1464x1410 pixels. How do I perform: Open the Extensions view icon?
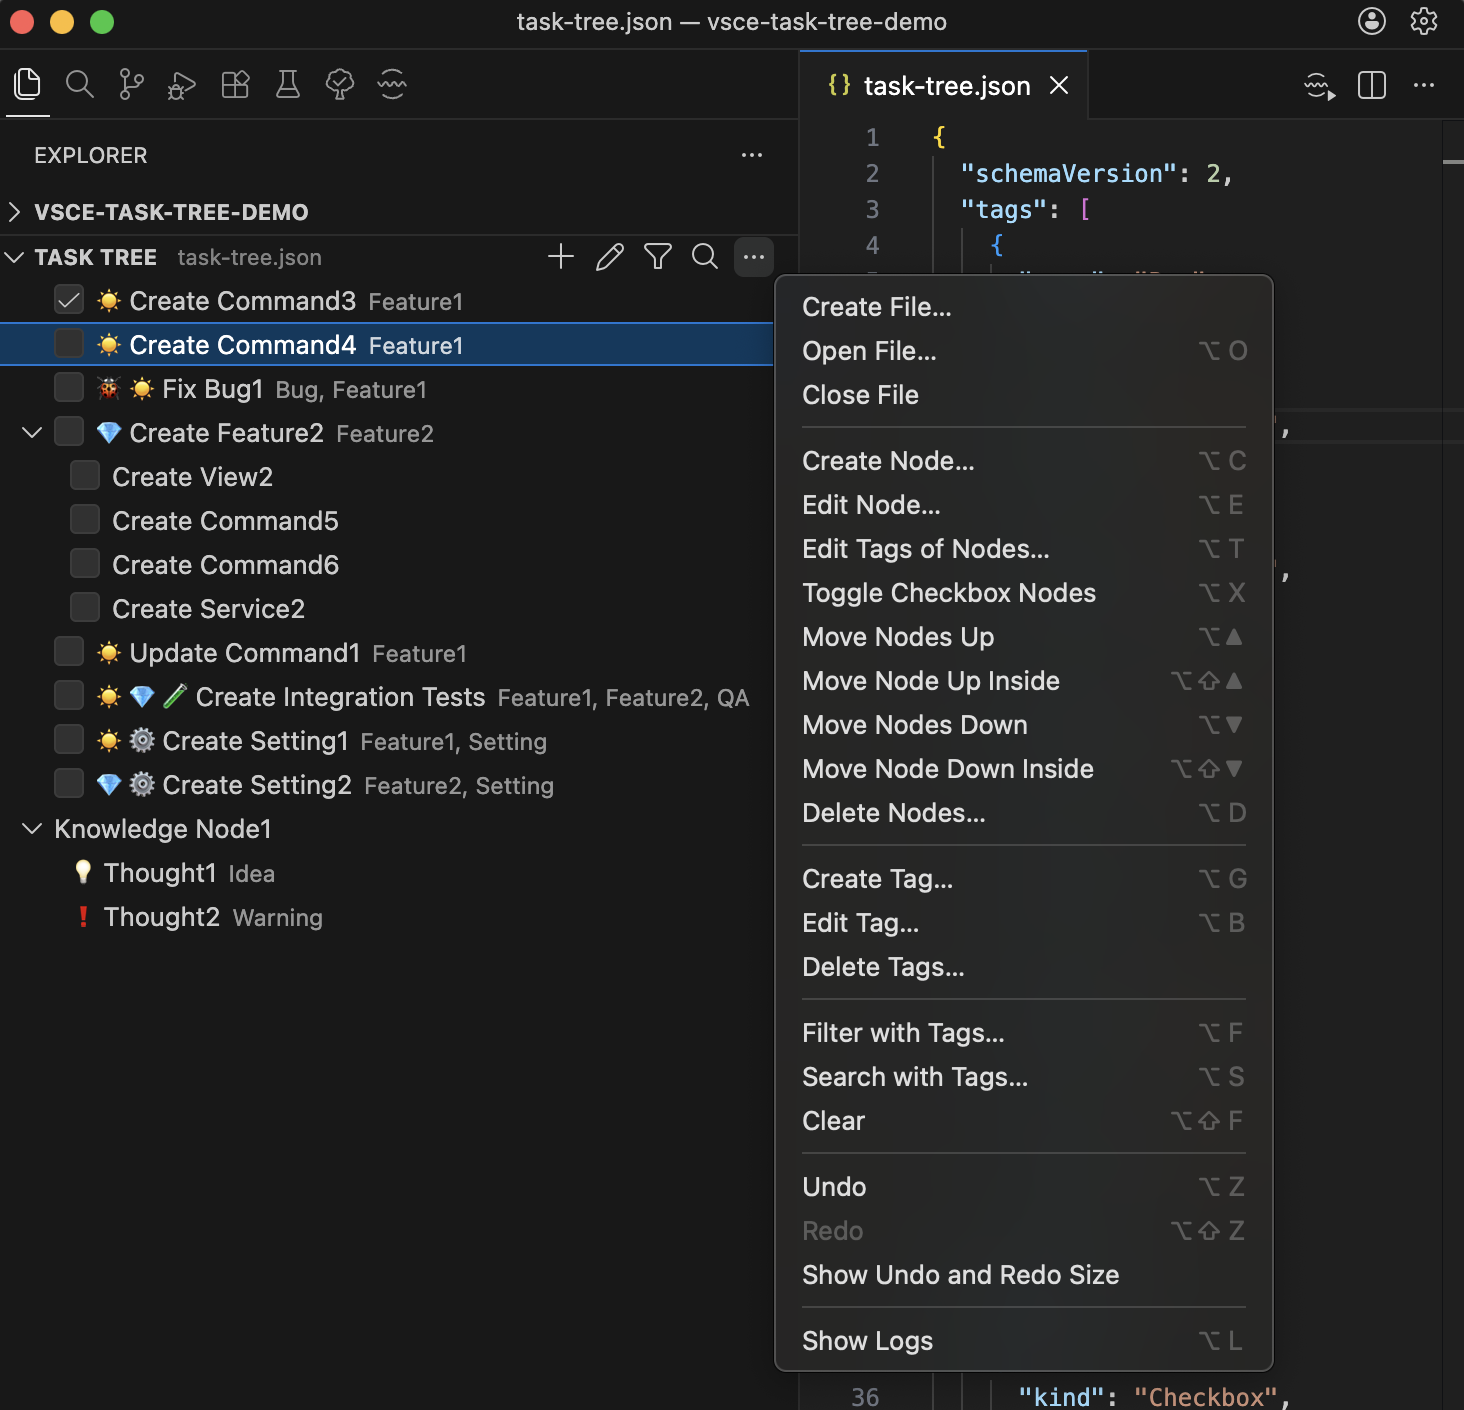[235, 84]
